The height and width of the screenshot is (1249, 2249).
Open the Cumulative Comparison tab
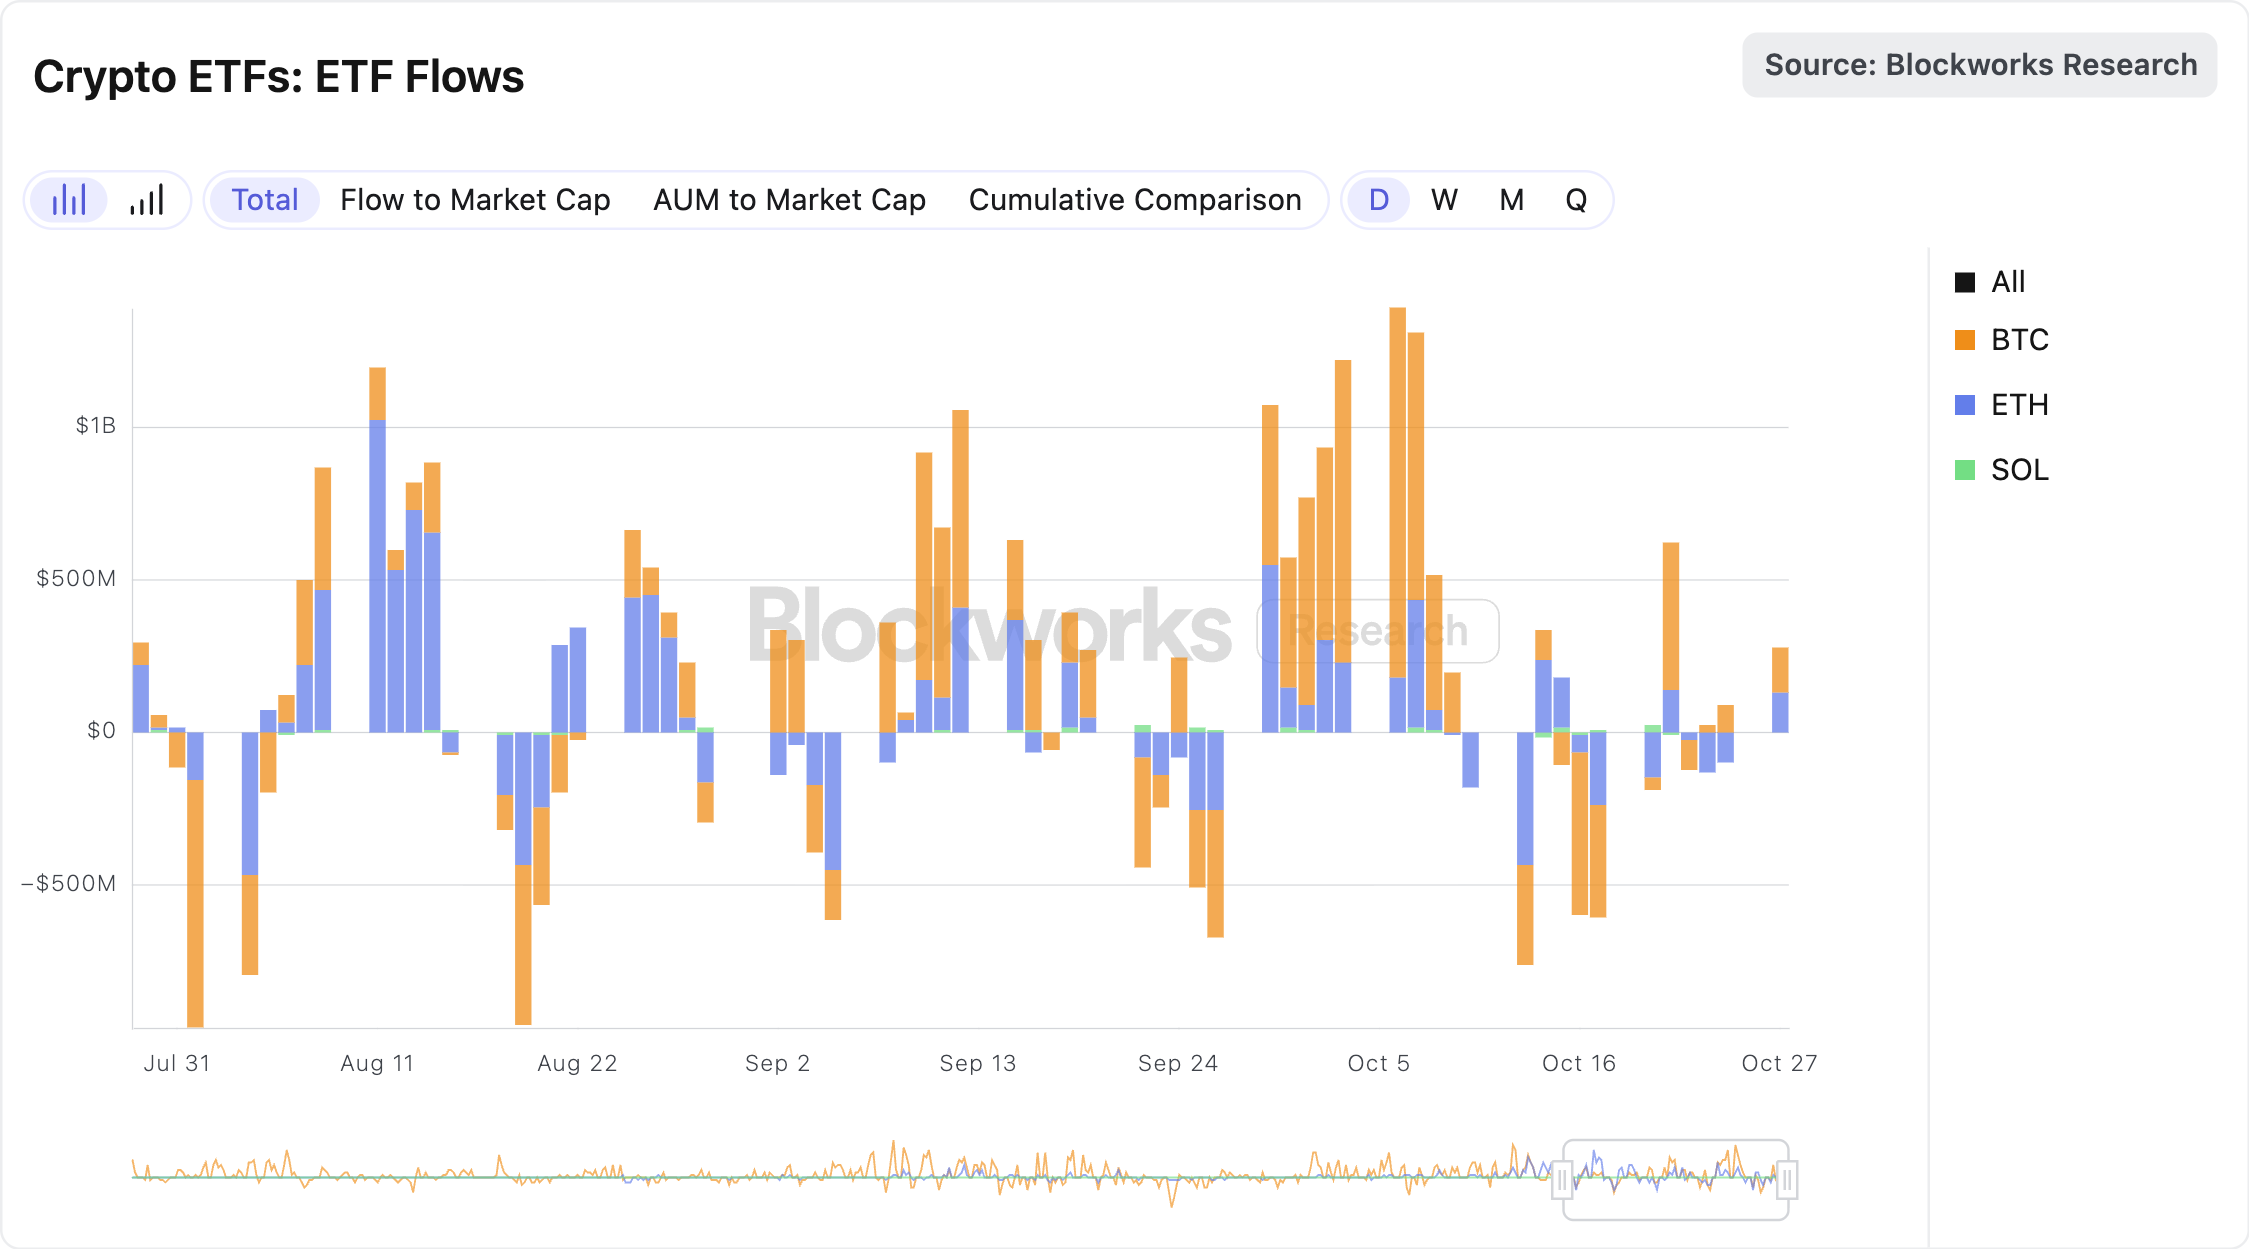click(x=1134, y=200)
